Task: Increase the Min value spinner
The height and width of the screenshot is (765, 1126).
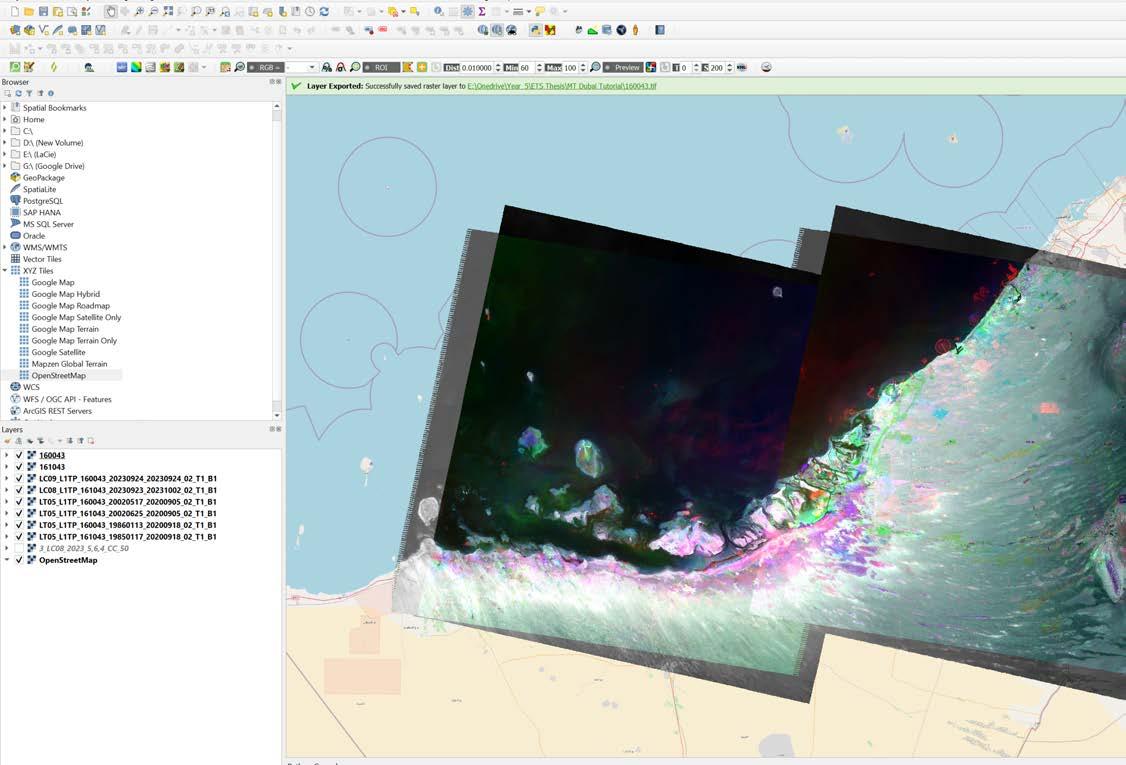Action: point(539,65)
